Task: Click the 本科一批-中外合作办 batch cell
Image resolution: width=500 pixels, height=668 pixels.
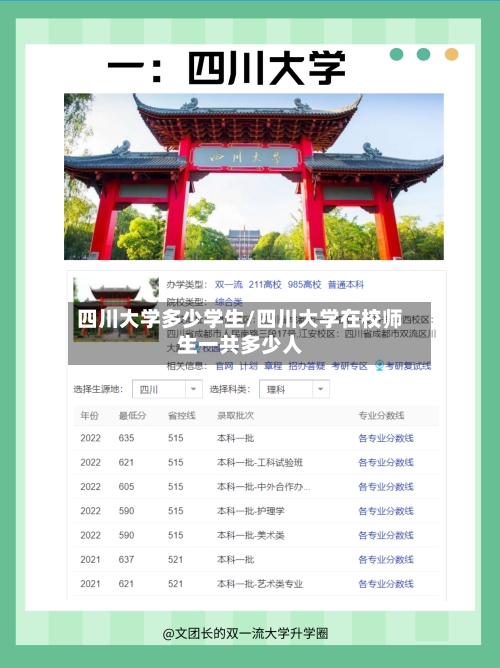Action: 264,487
